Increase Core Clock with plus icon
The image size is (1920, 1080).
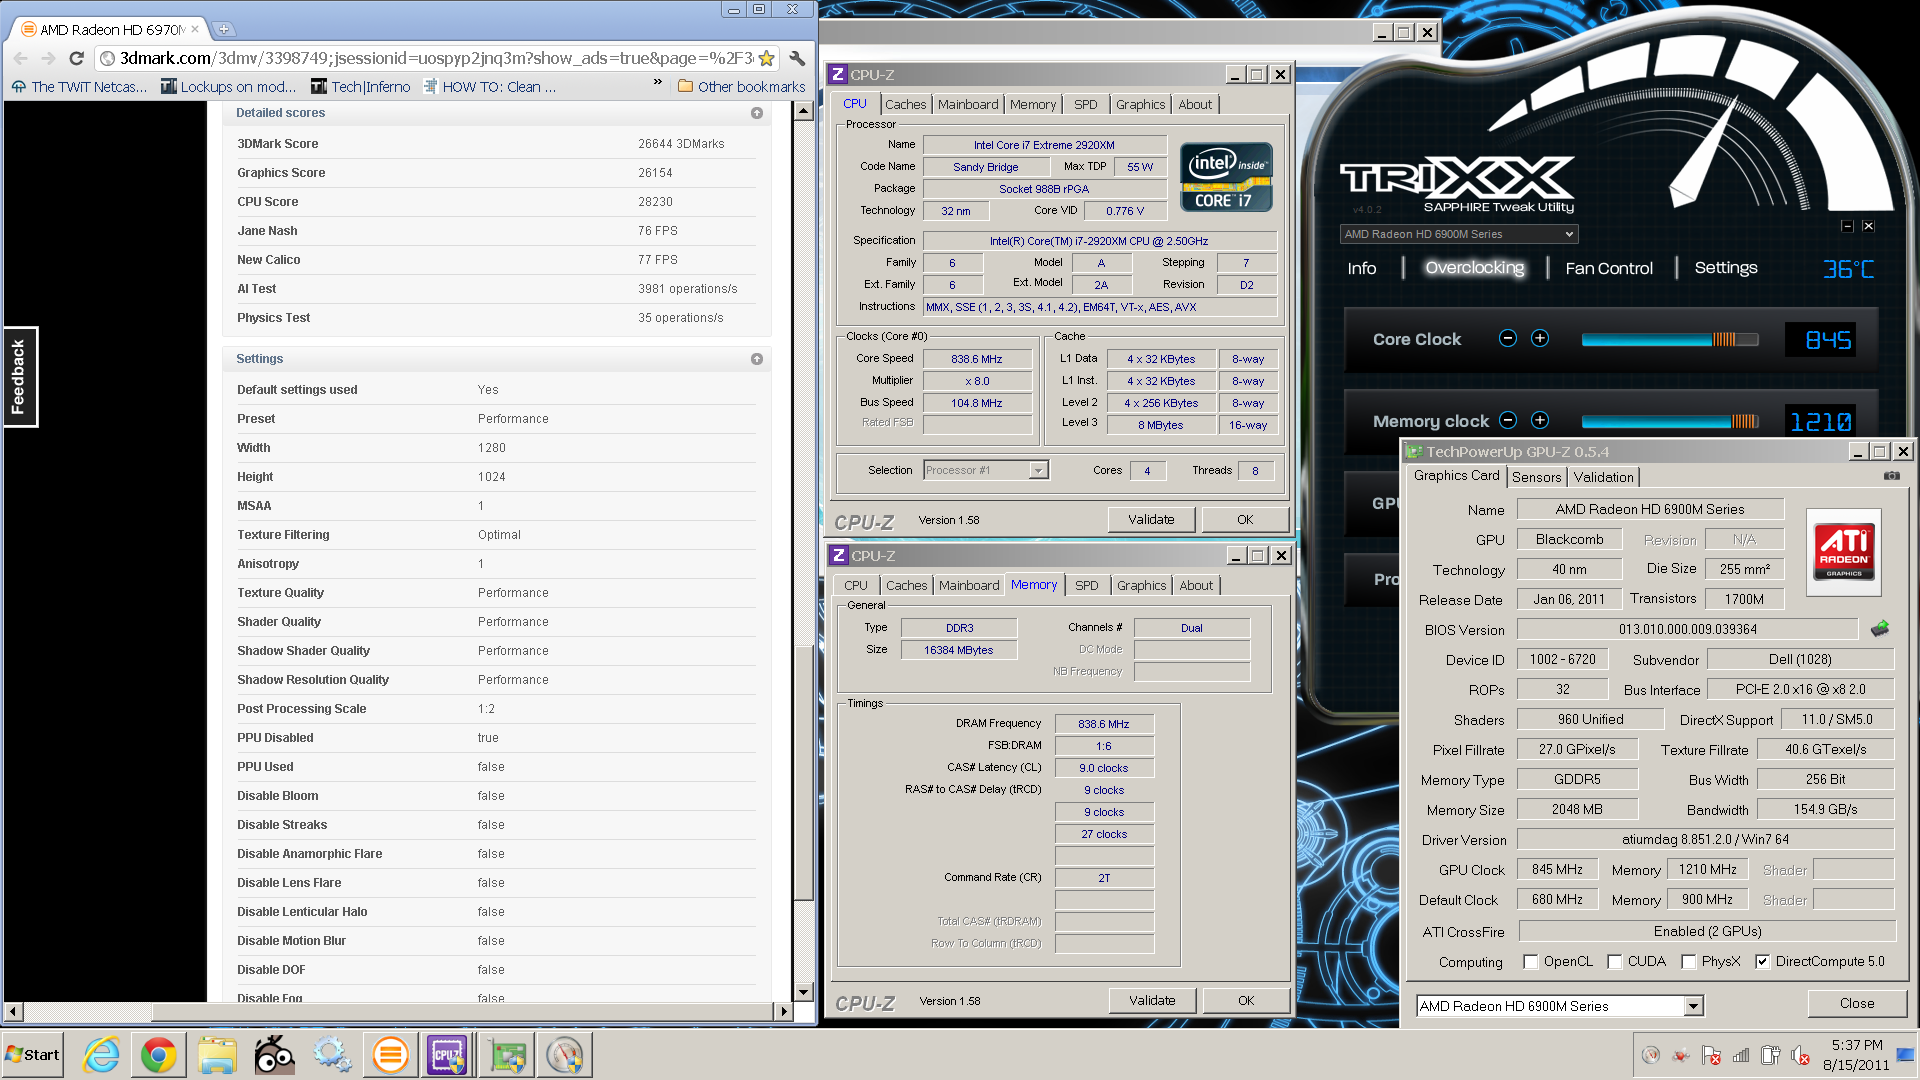coord(1540,338)
